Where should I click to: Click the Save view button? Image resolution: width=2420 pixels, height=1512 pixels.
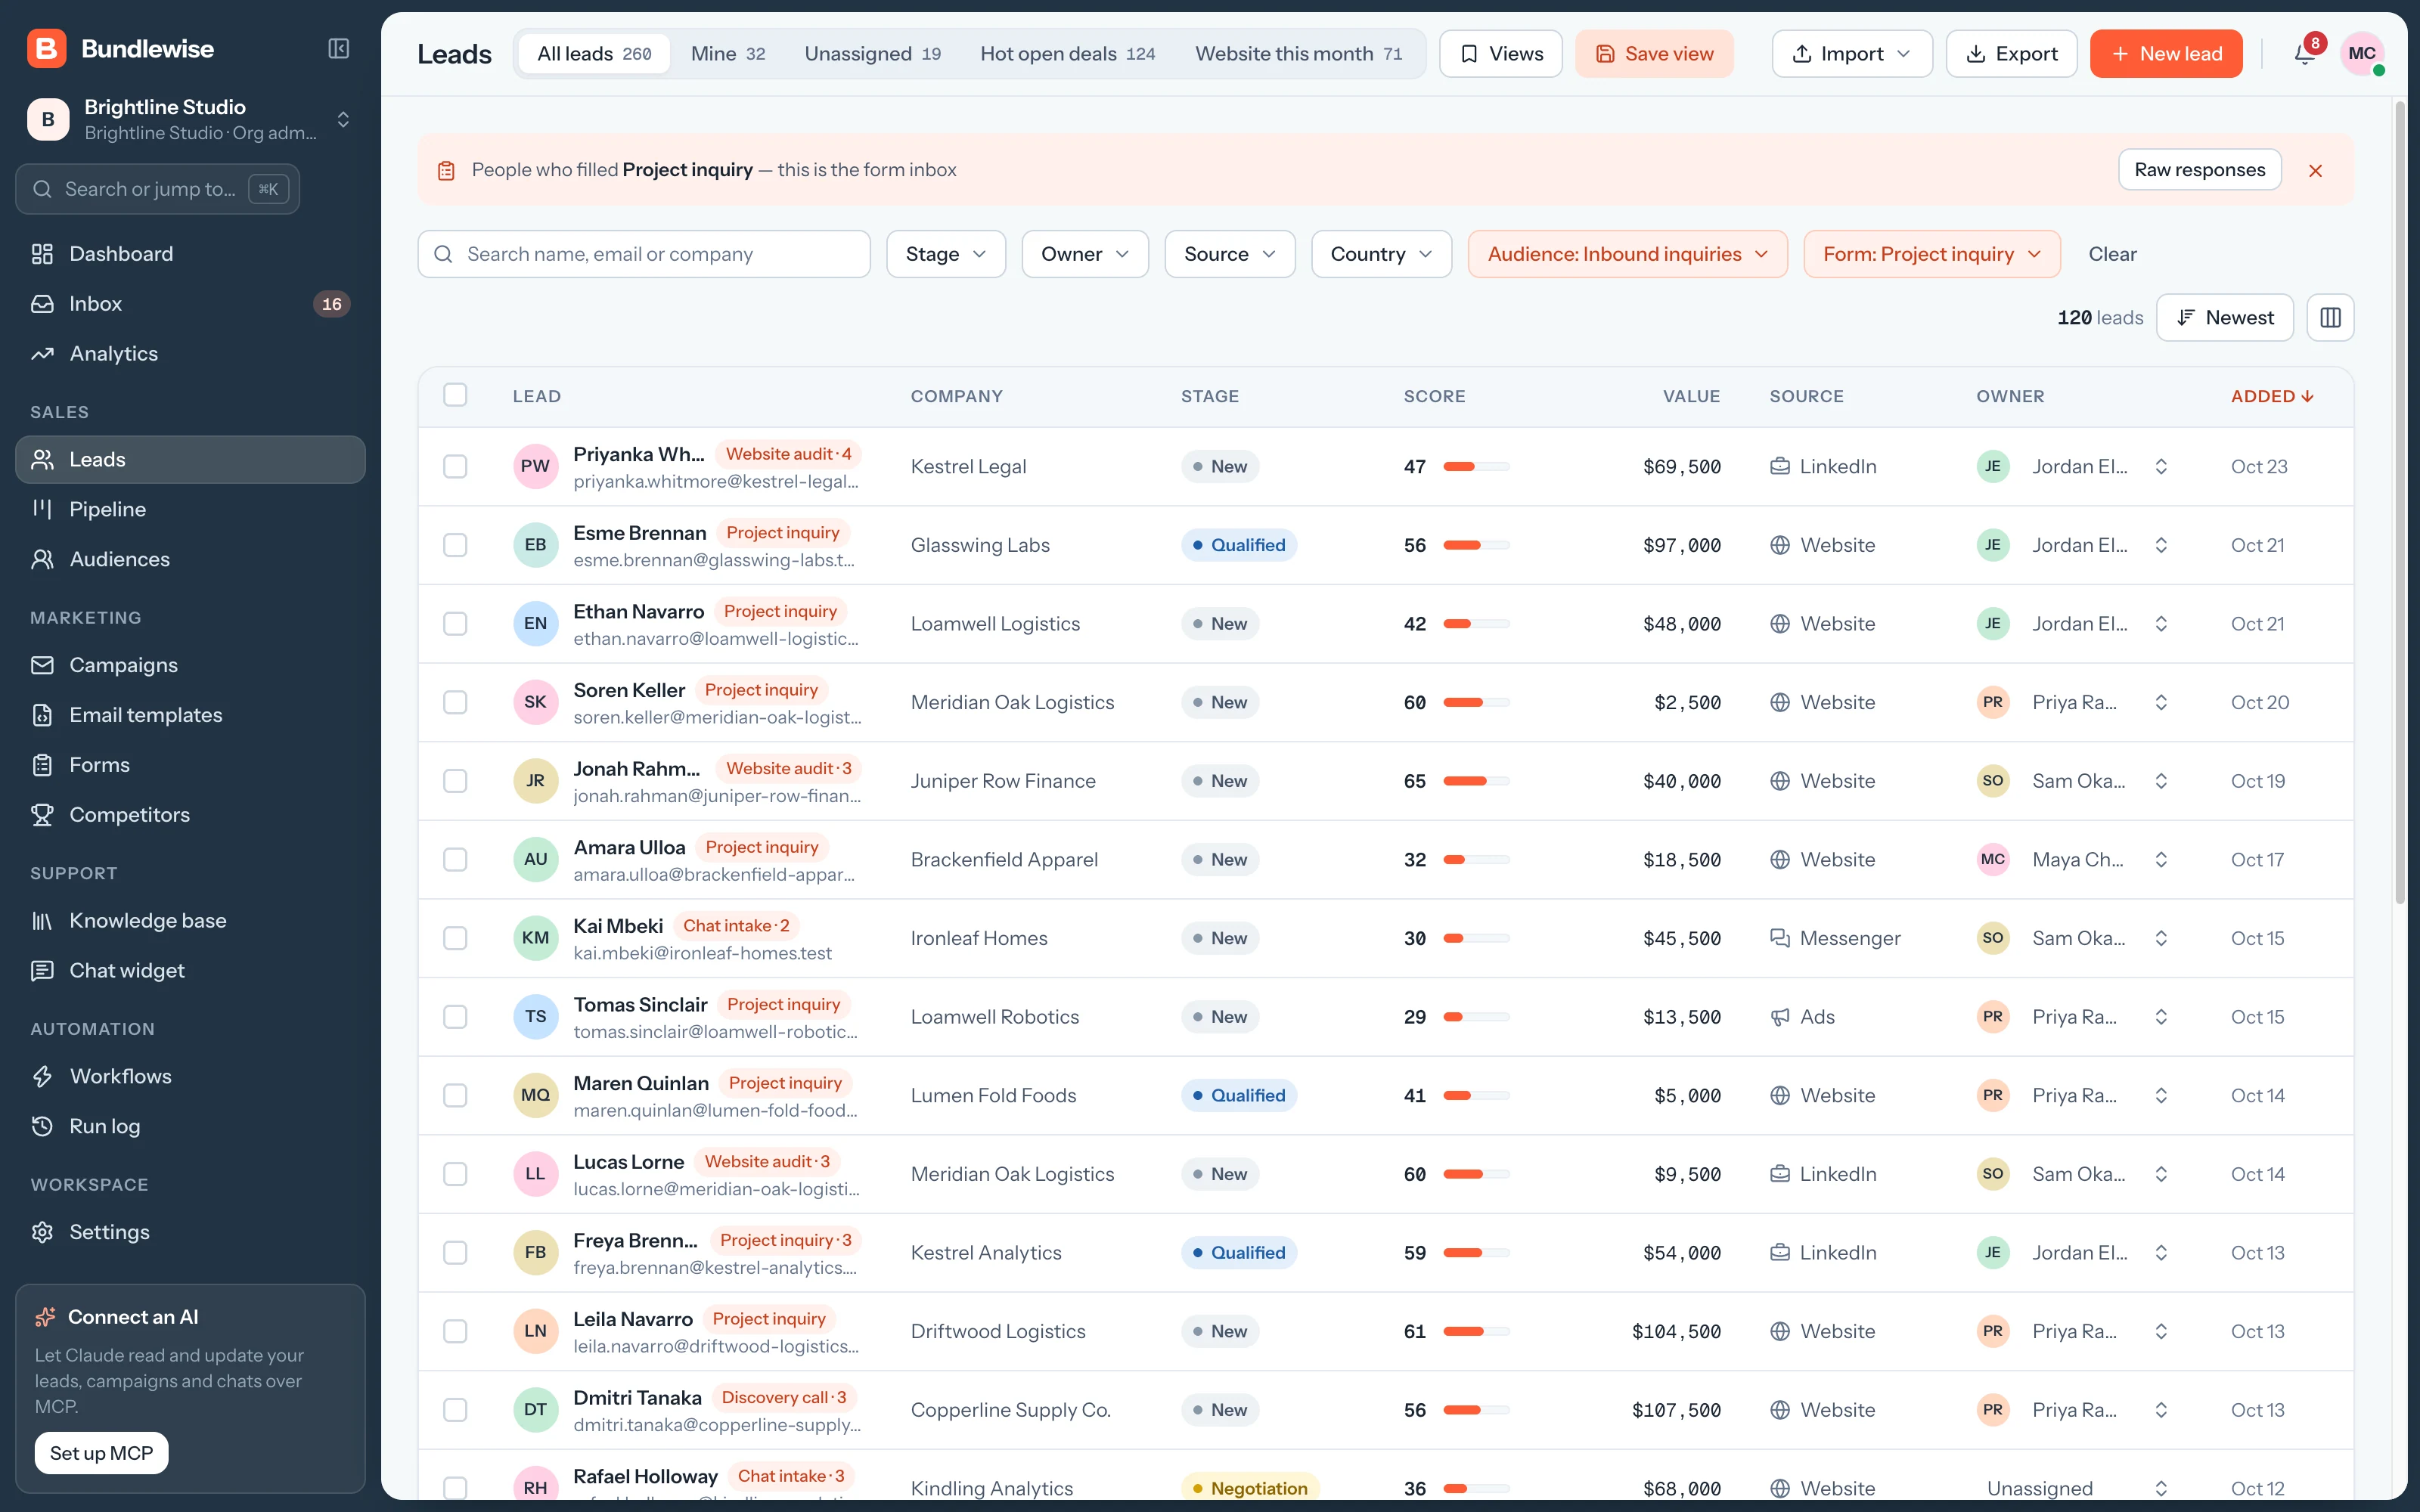coord(1654,54)
